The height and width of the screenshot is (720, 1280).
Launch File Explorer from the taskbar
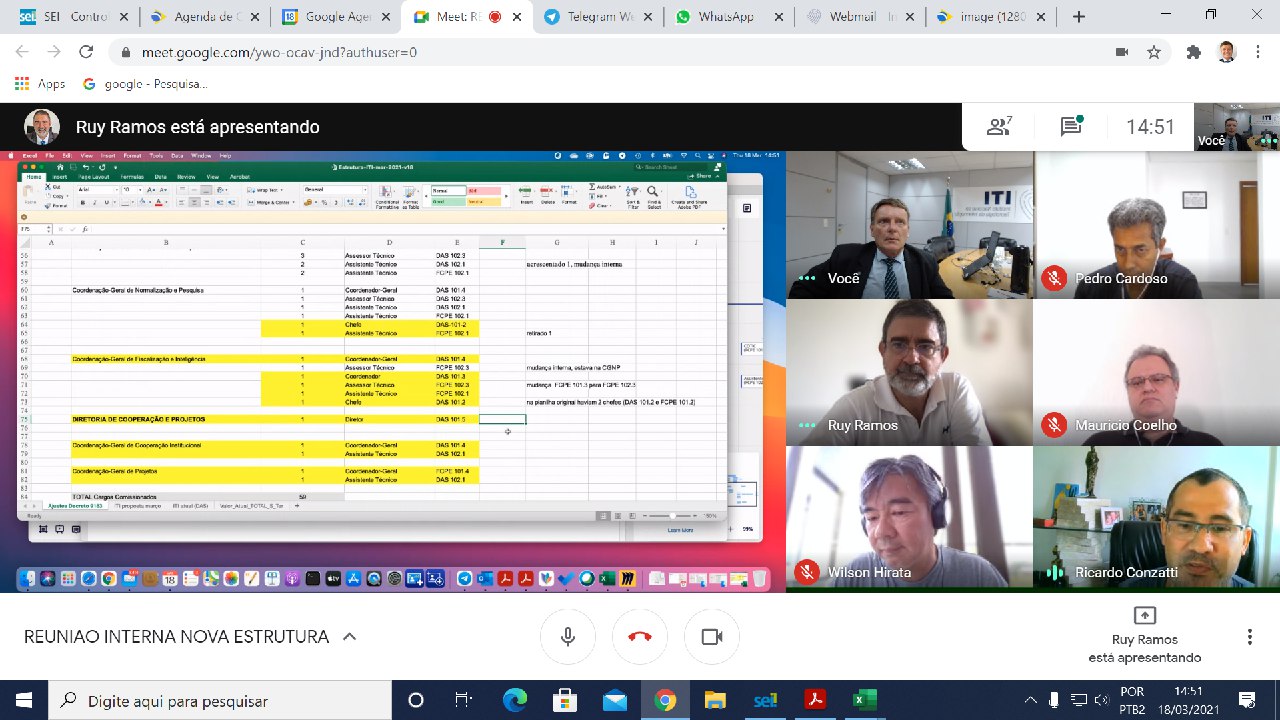pos(714,699)
